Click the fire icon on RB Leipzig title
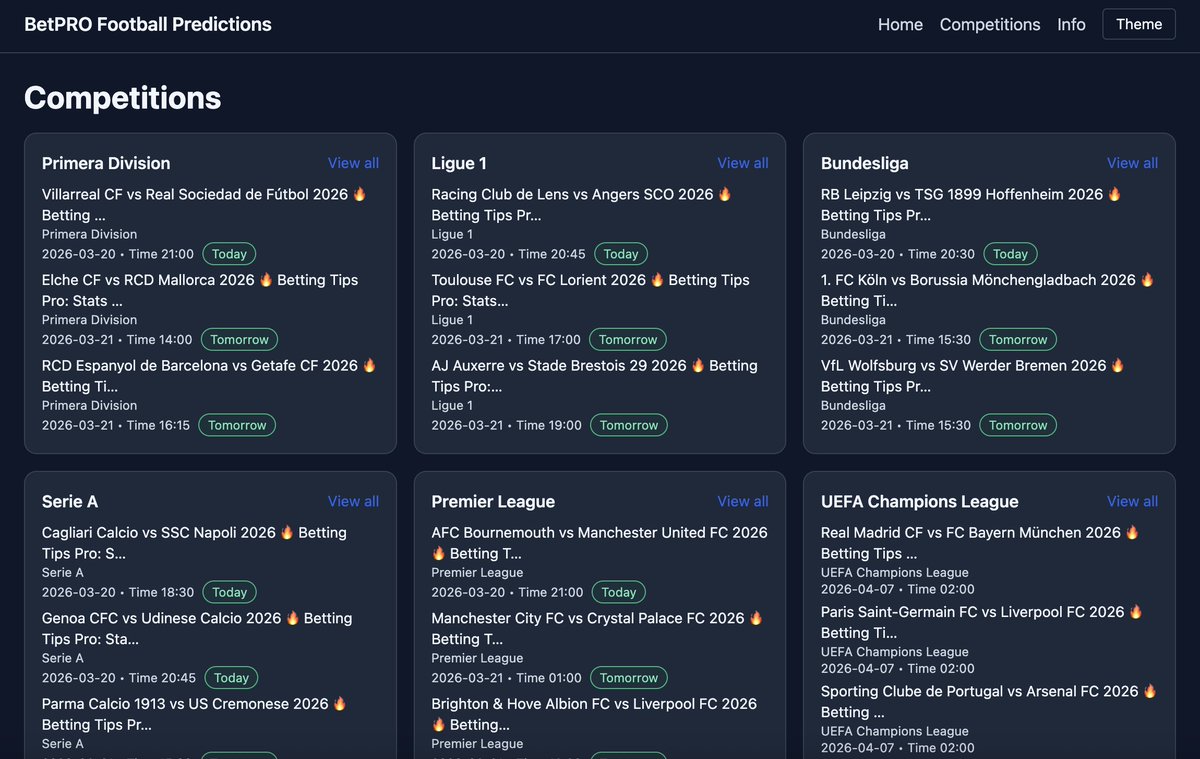This screenshot has height=759, width=1200. (1115, 194)
